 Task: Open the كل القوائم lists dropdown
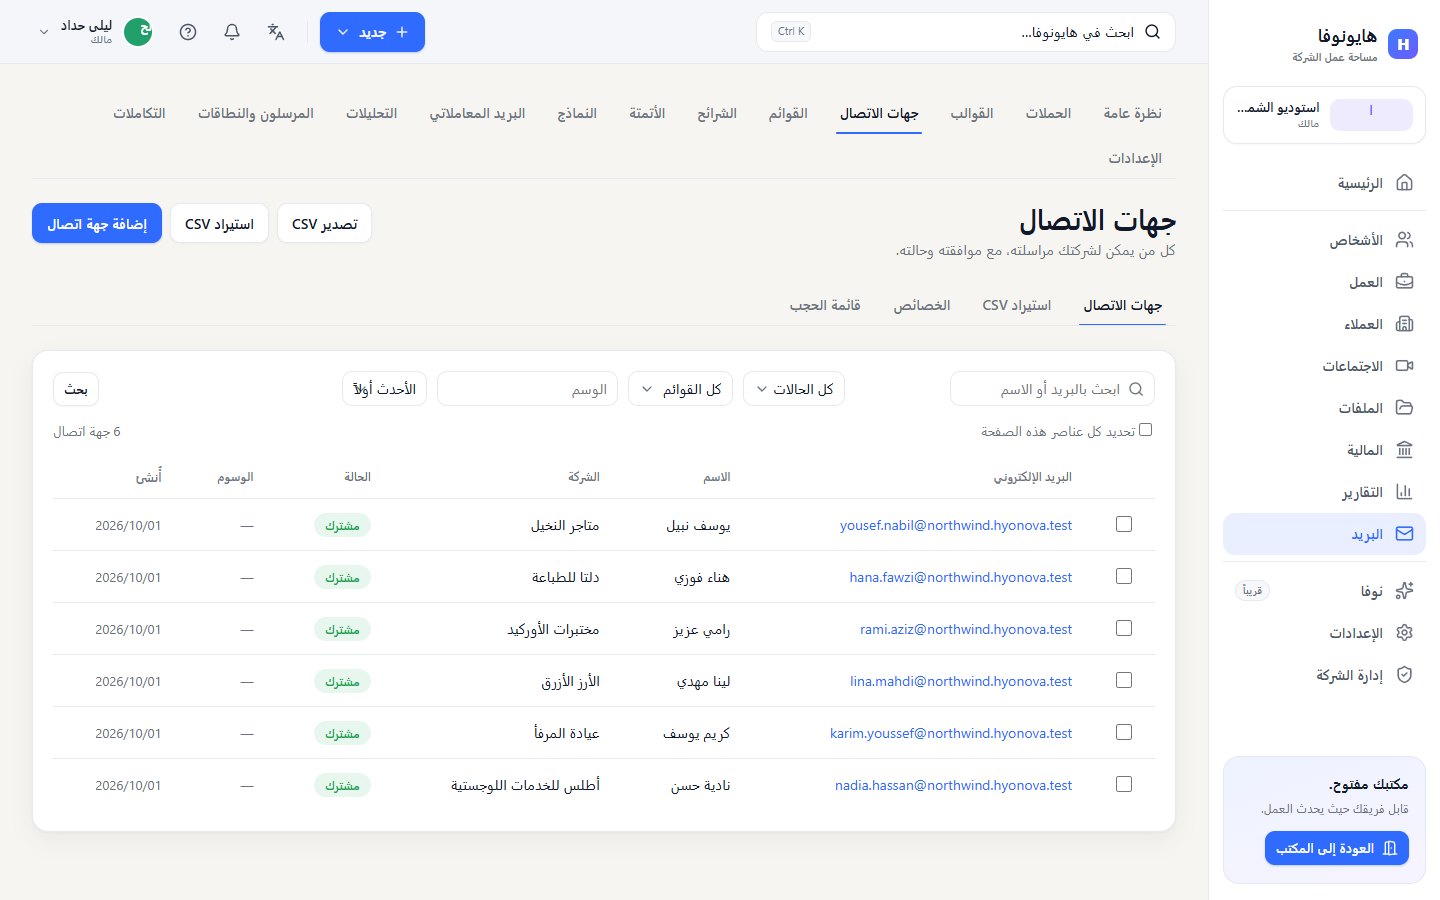tap(681, 389)
